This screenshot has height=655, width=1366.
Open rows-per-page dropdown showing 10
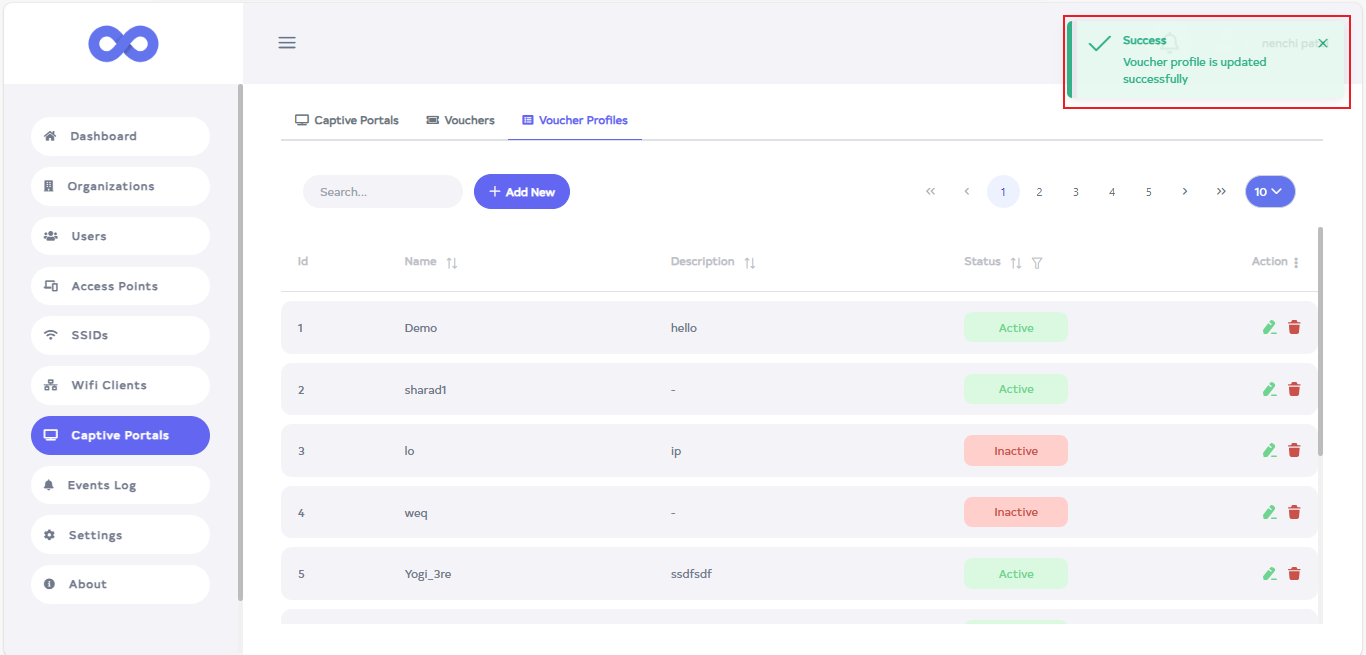point(1269,192)
